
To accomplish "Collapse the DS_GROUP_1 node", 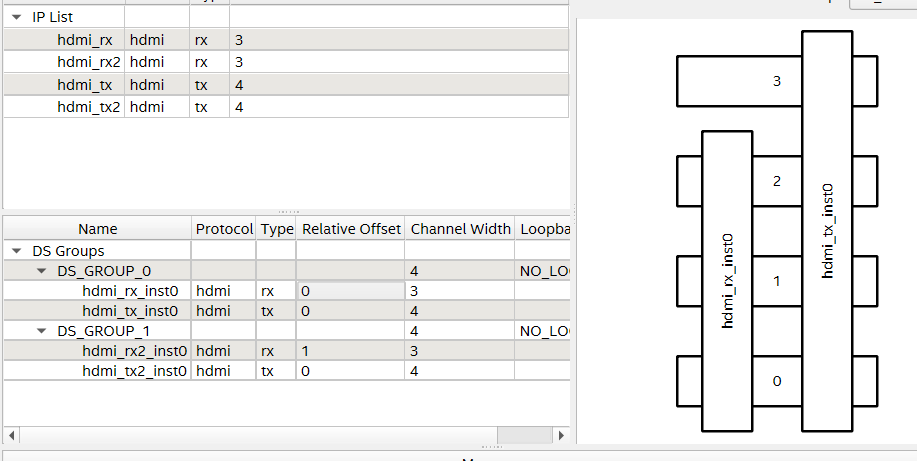I will point(41,331).
